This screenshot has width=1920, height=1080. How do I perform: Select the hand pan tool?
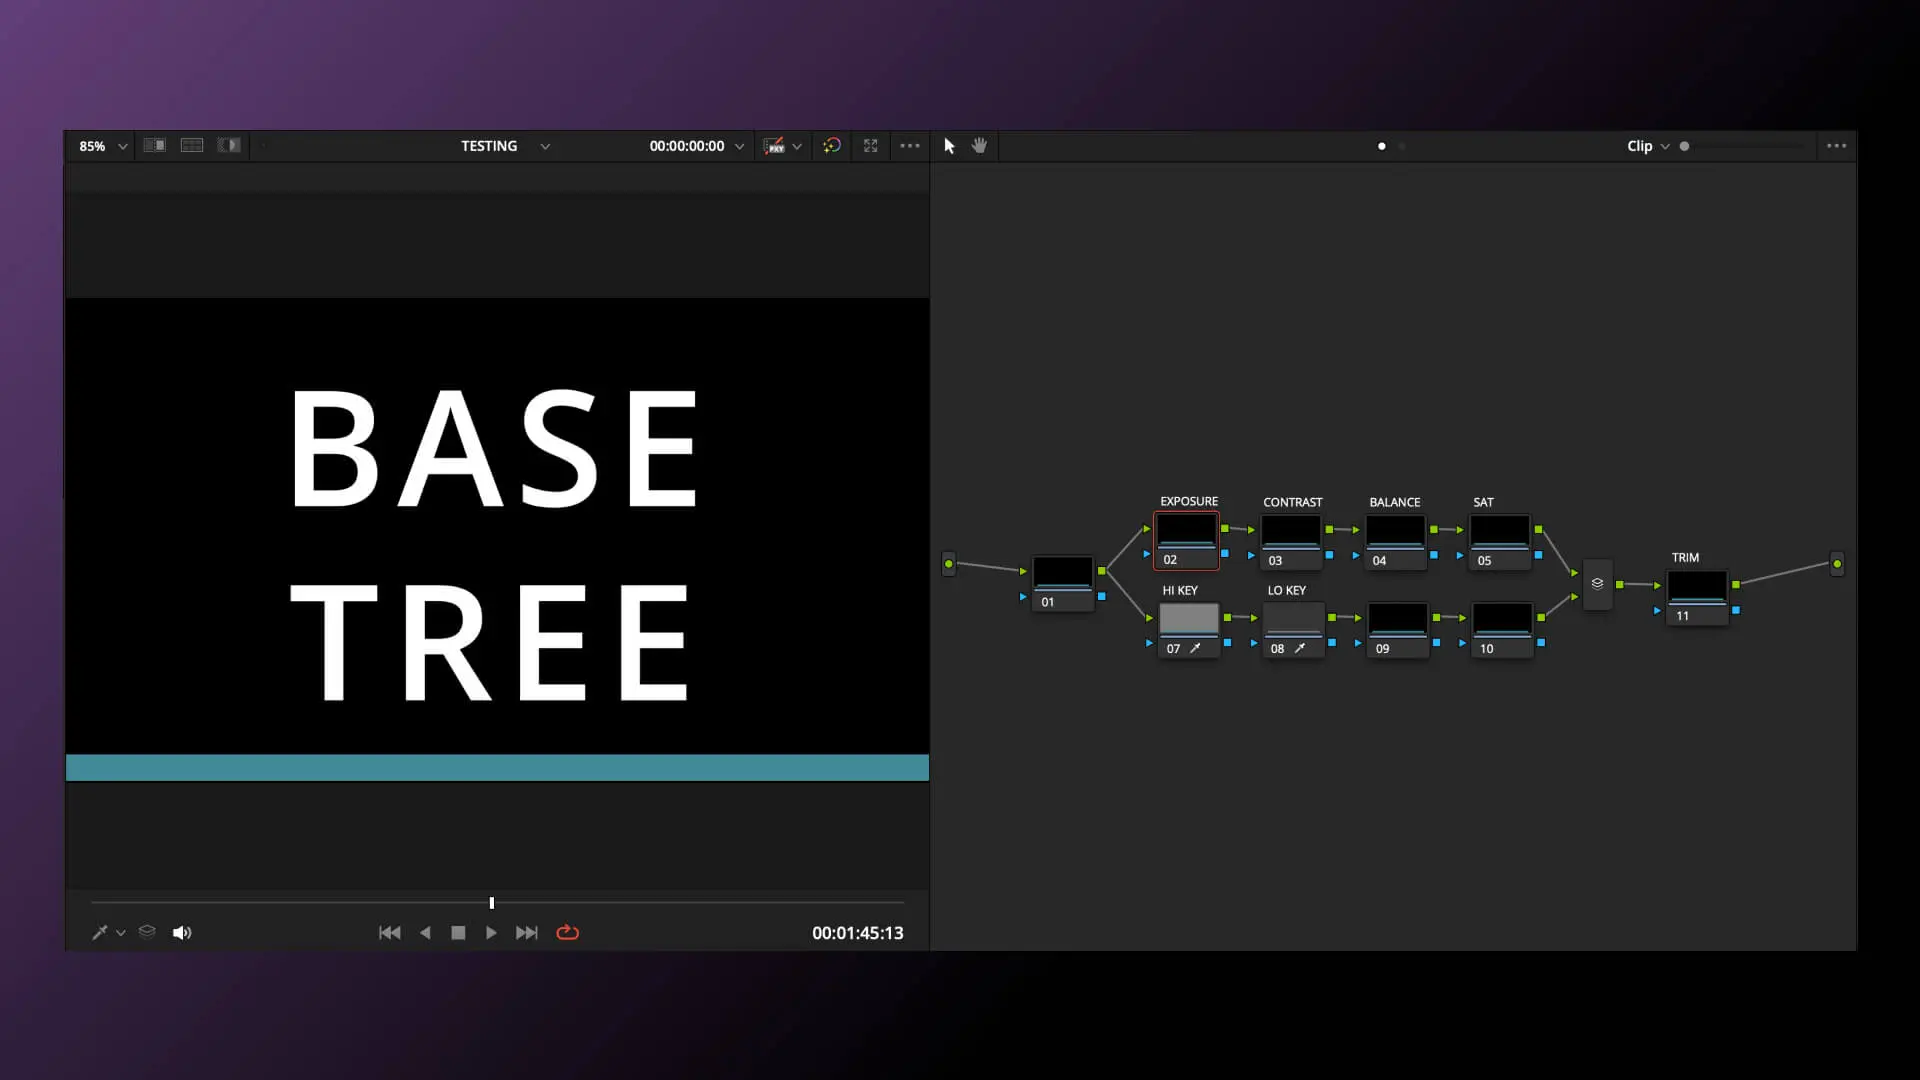980,146
